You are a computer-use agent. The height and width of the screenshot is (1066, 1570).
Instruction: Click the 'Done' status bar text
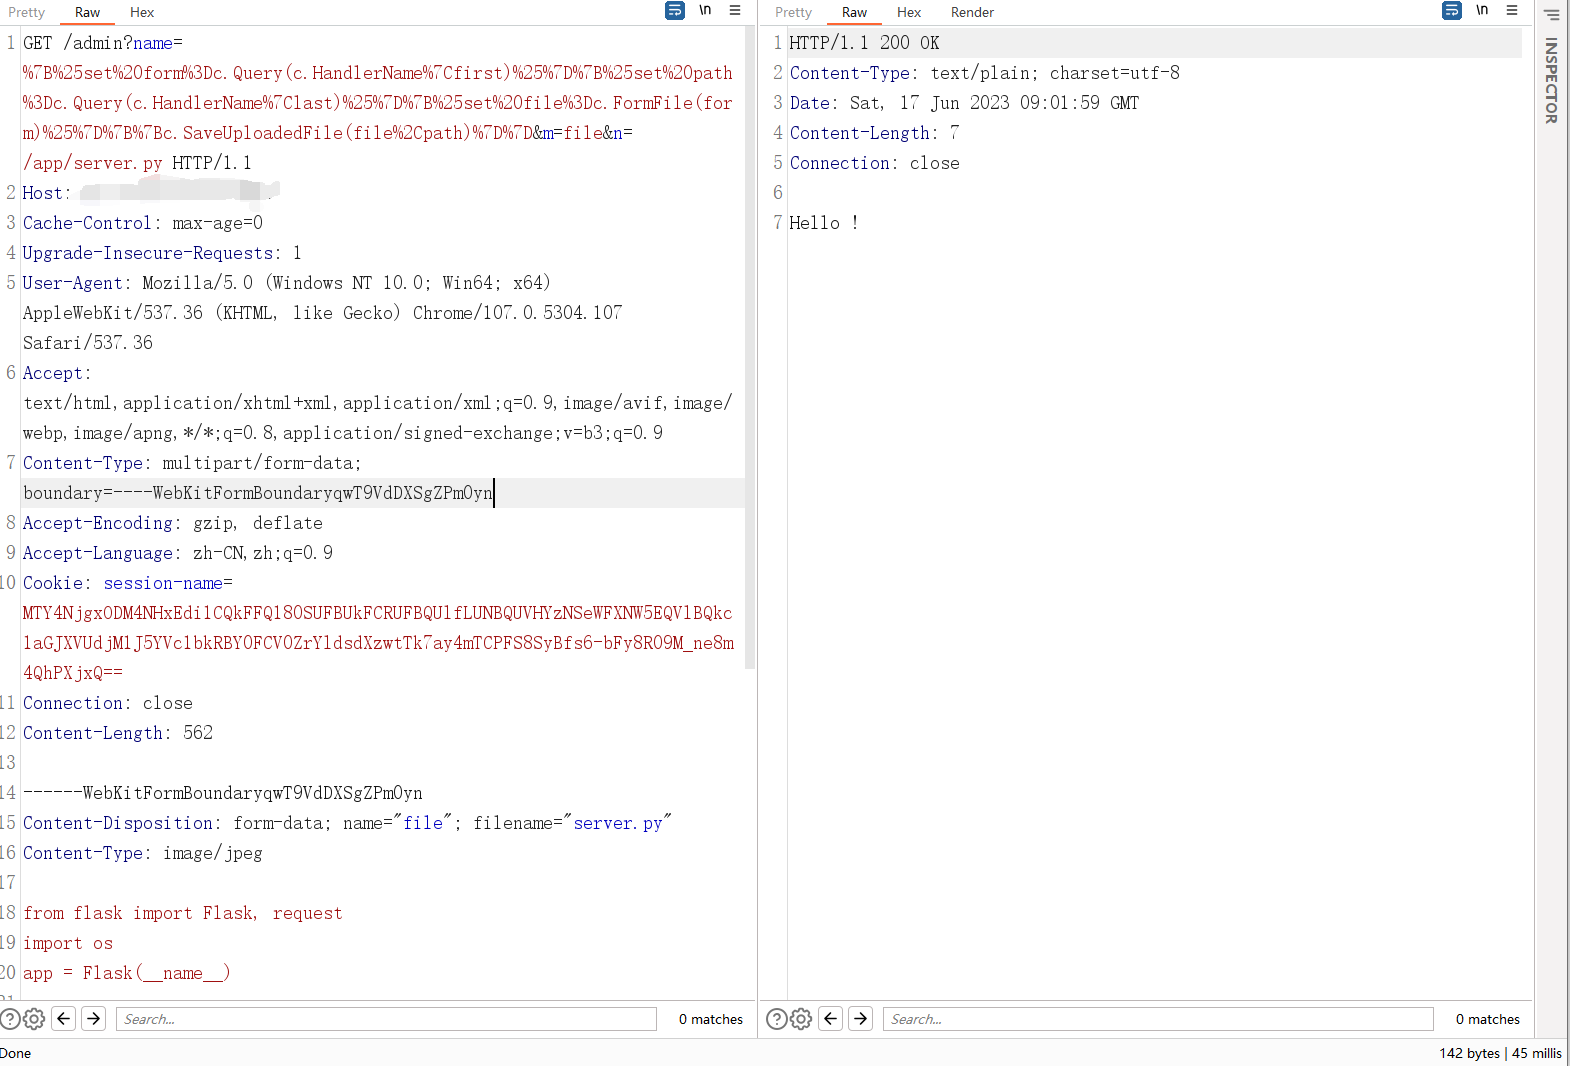[16, 1053]
